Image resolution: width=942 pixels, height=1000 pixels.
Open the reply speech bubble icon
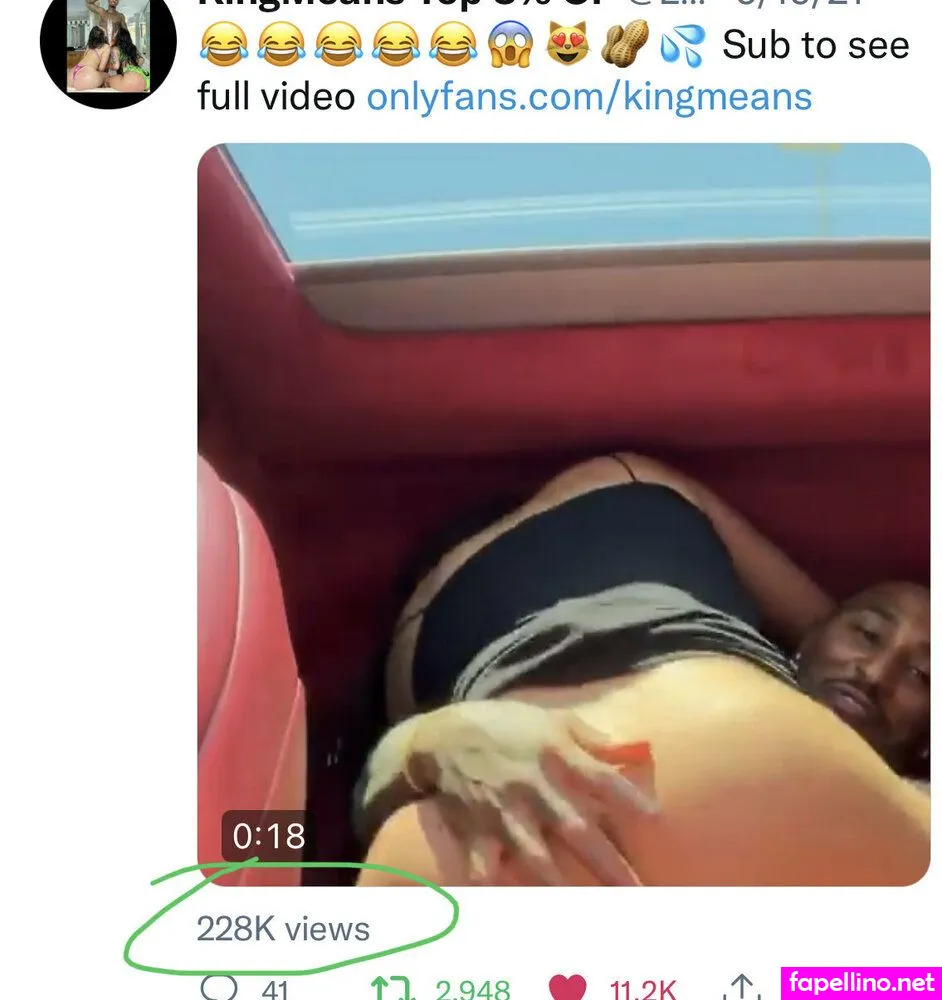[219, 988]
